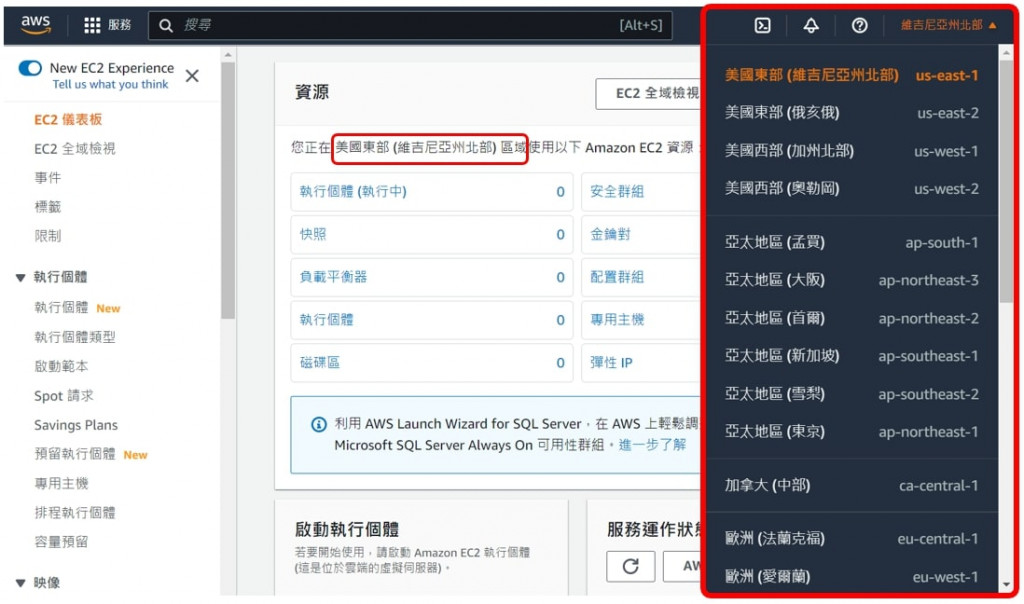Click the 進一步了解 link

652,445
